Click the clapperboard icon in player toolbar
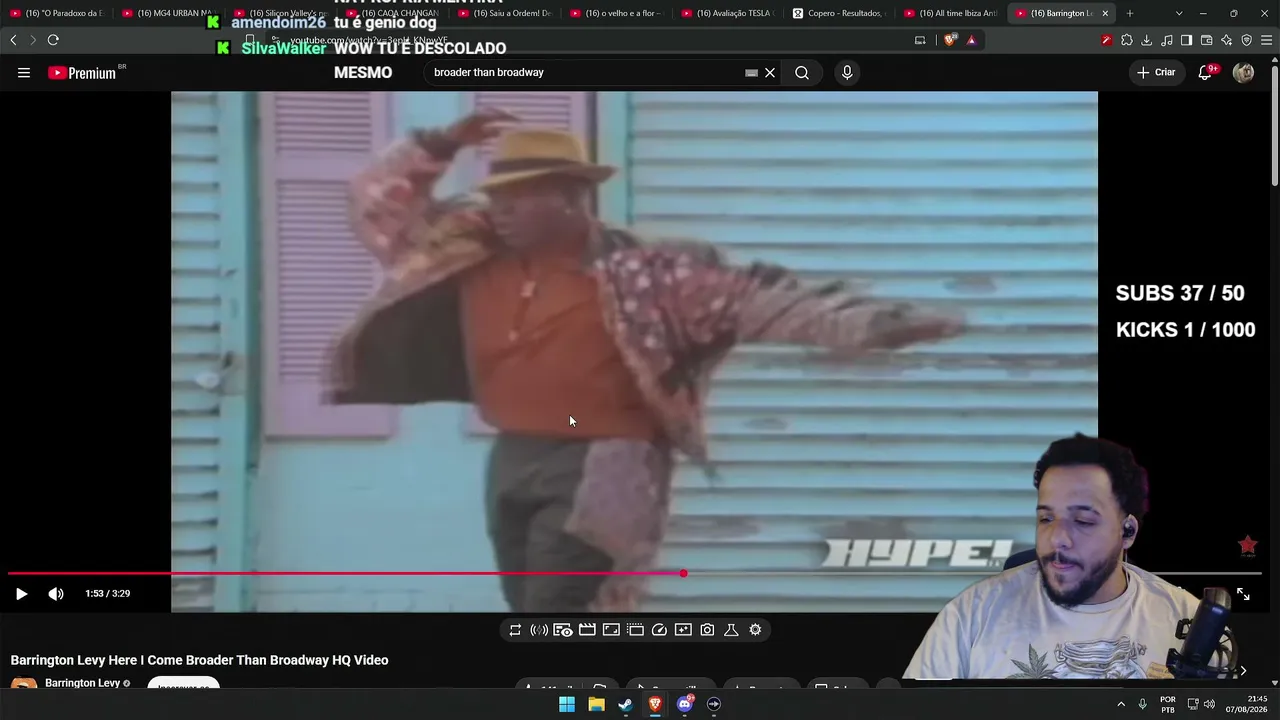 tap(587, 630)
